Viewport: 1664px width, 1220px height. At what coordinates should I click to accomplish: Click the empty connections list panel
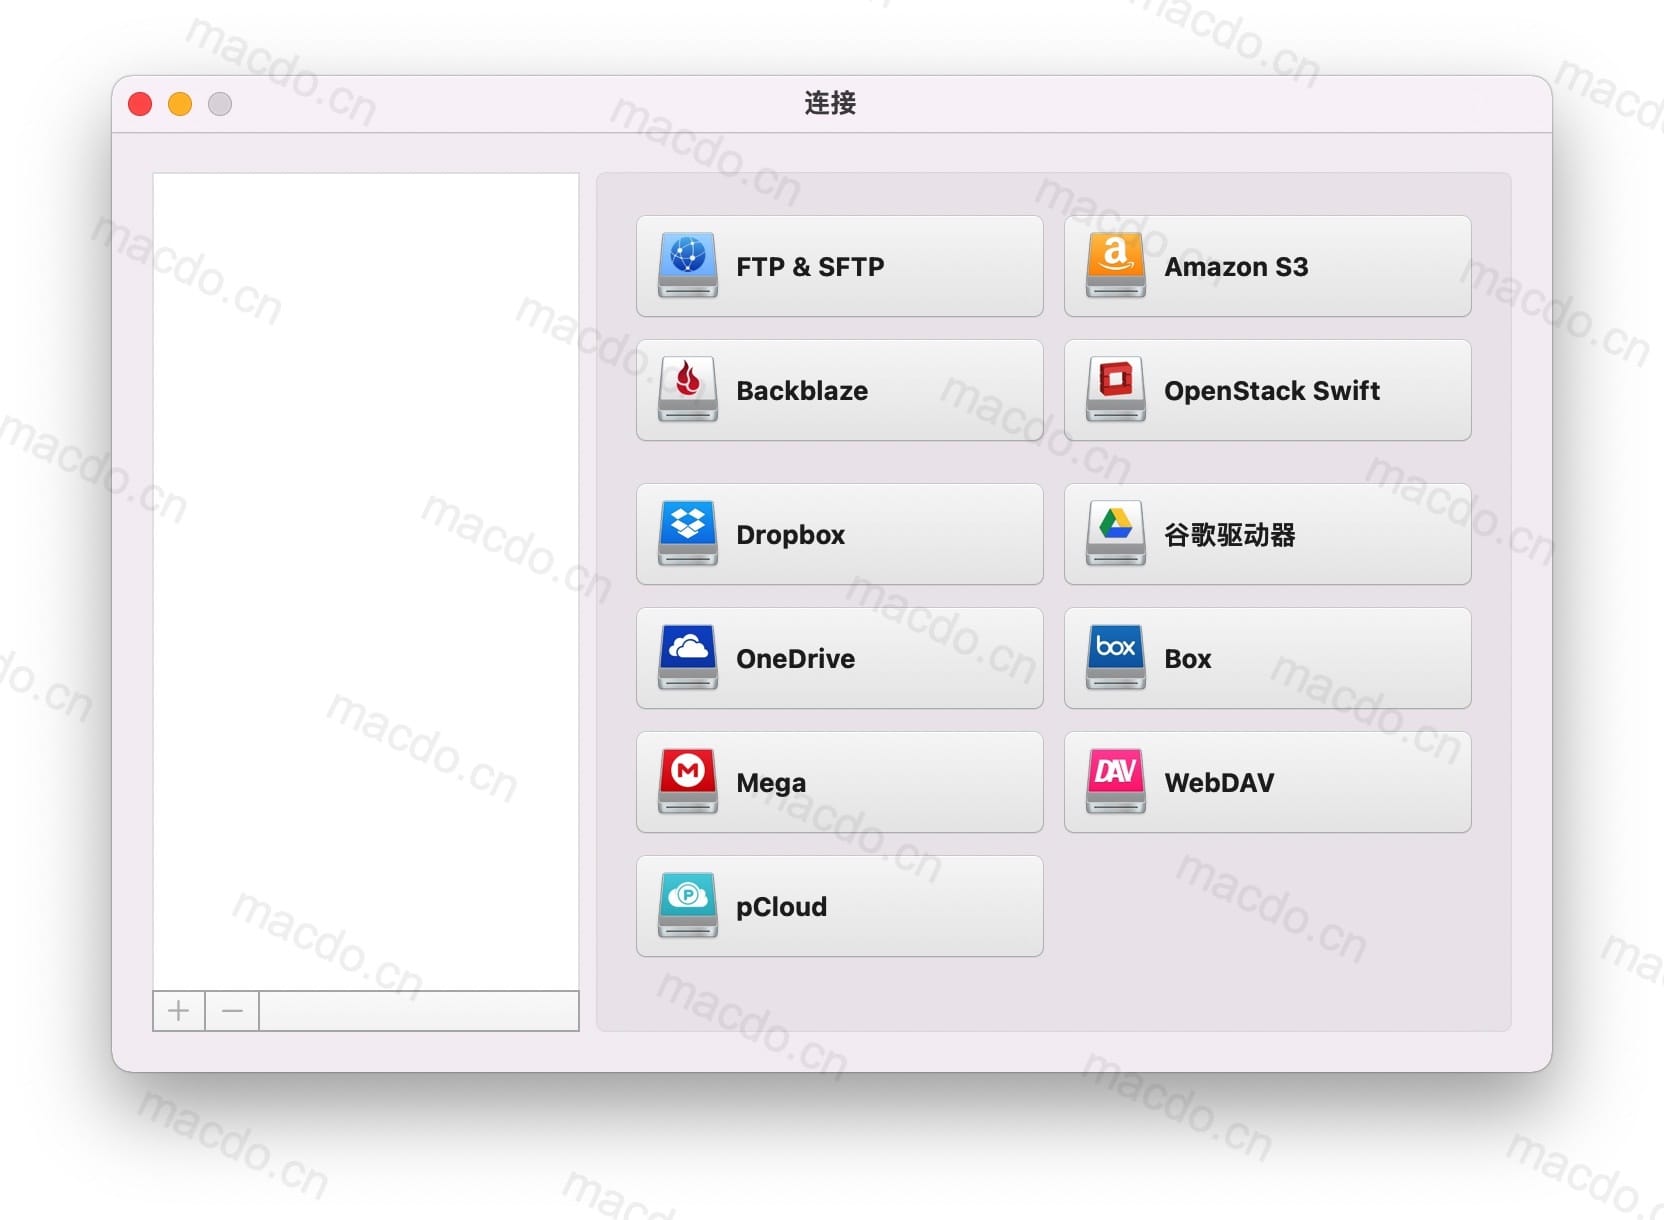366,582
